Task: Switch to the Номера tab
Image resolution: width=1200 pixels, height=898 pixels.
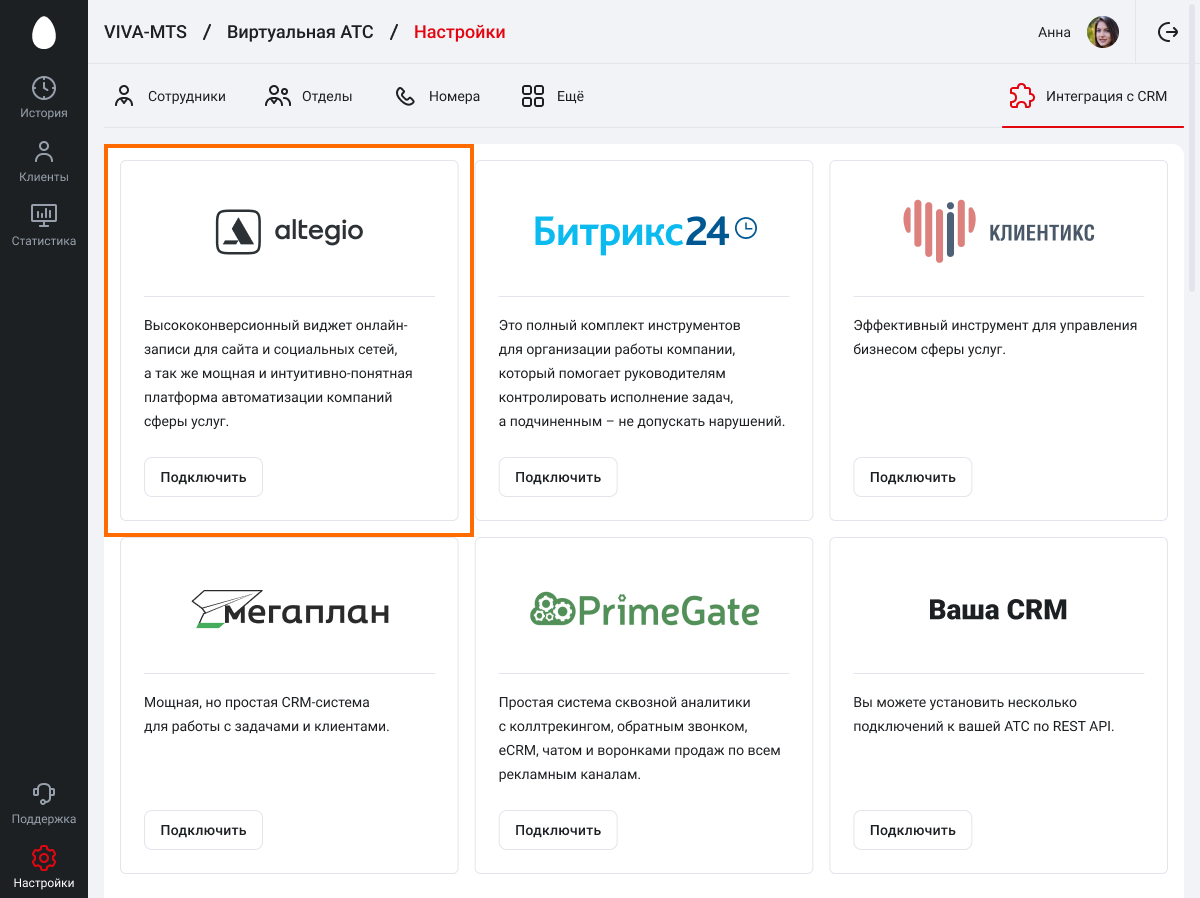Action: [437, 97]
